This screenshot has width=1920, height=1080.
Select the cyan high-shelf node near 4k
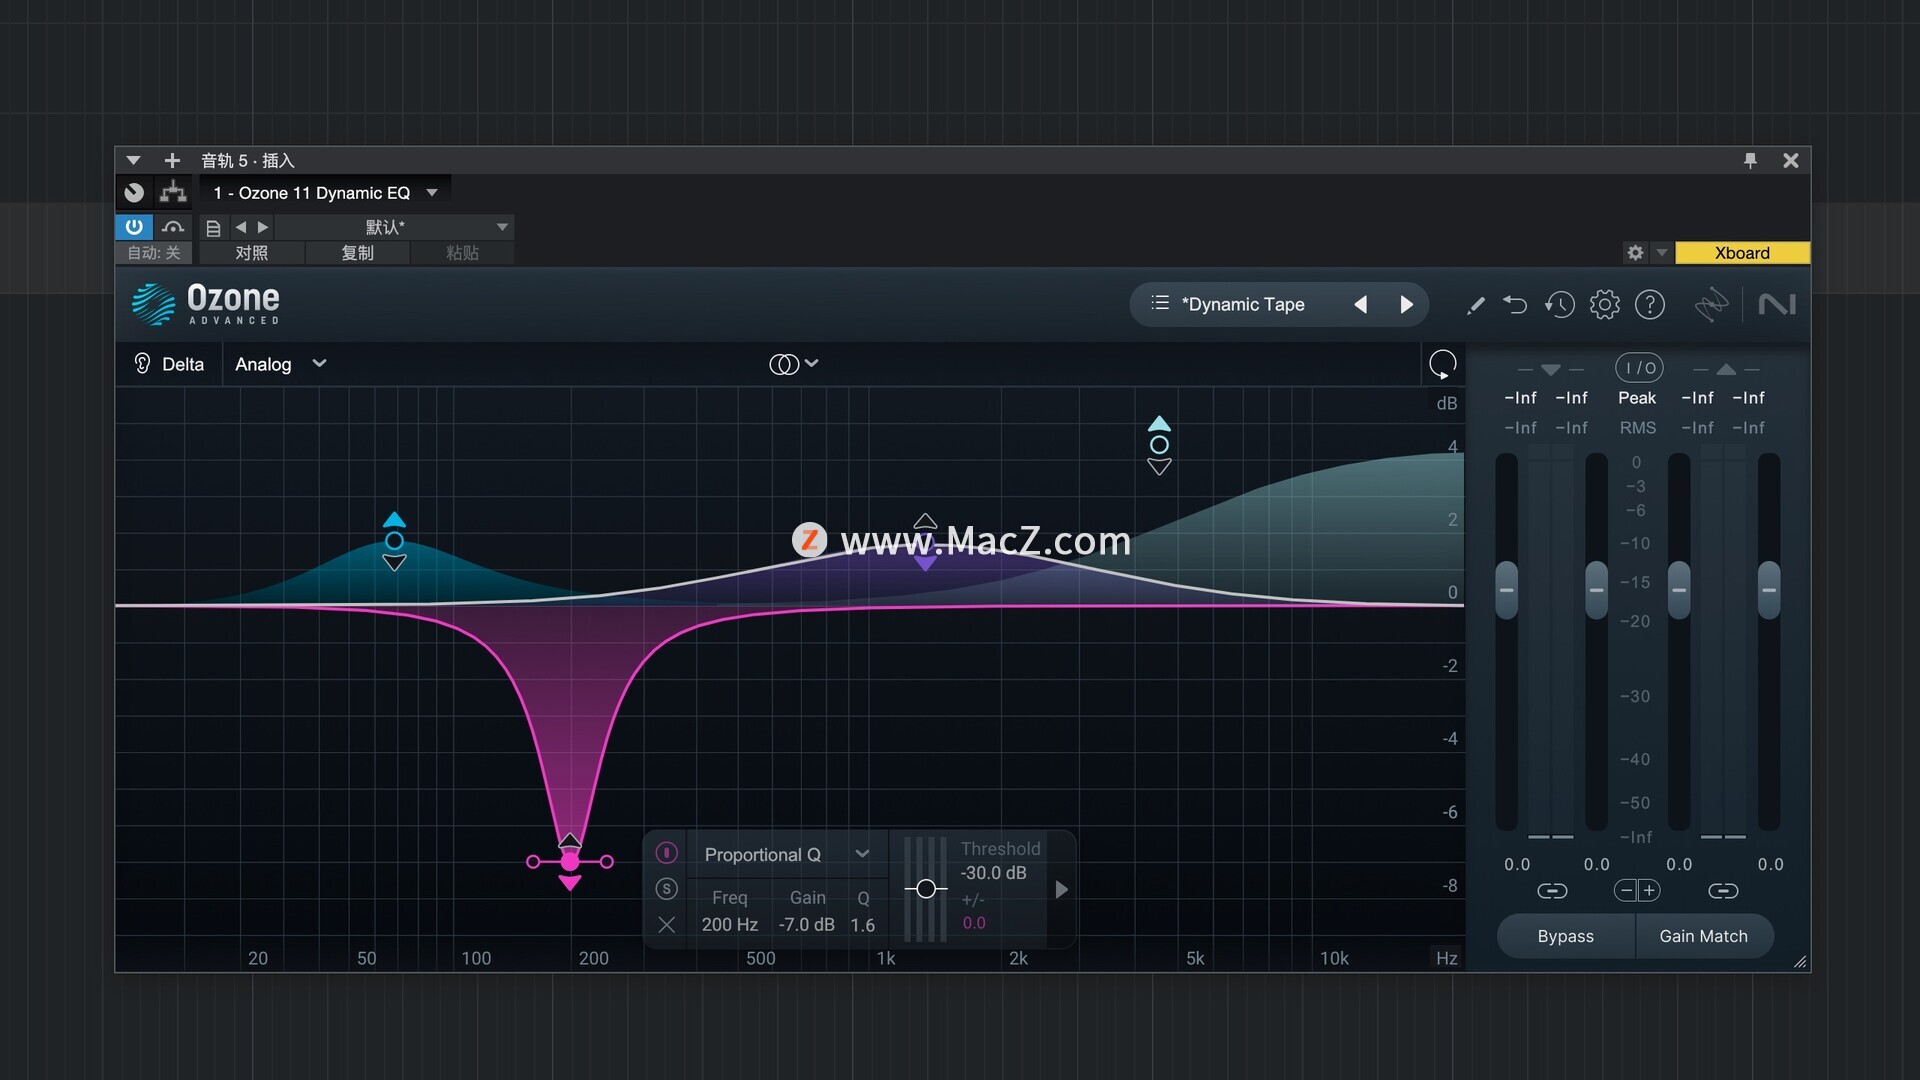[1159, 445]
